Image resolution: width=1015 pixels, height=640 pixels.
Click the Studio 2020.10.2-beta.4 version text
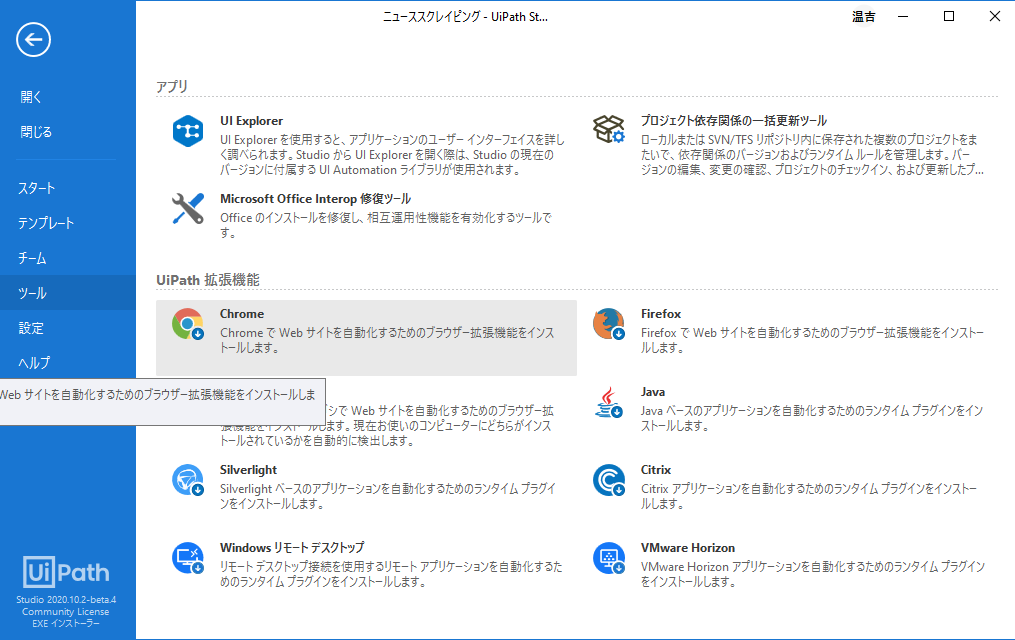(x=66, y=600)
